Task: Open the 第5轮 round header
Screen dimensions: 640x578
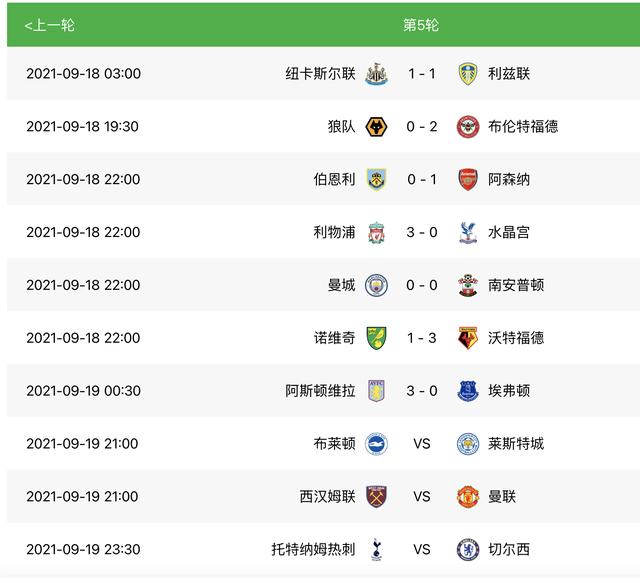Action: [421, 25]
